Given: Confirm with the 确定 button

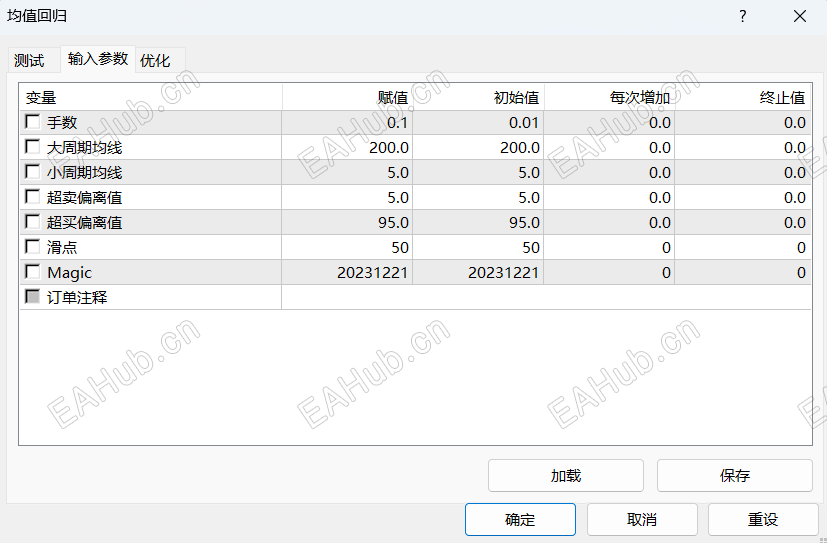Looking at the screenshot, I should [x=520, y=519].
